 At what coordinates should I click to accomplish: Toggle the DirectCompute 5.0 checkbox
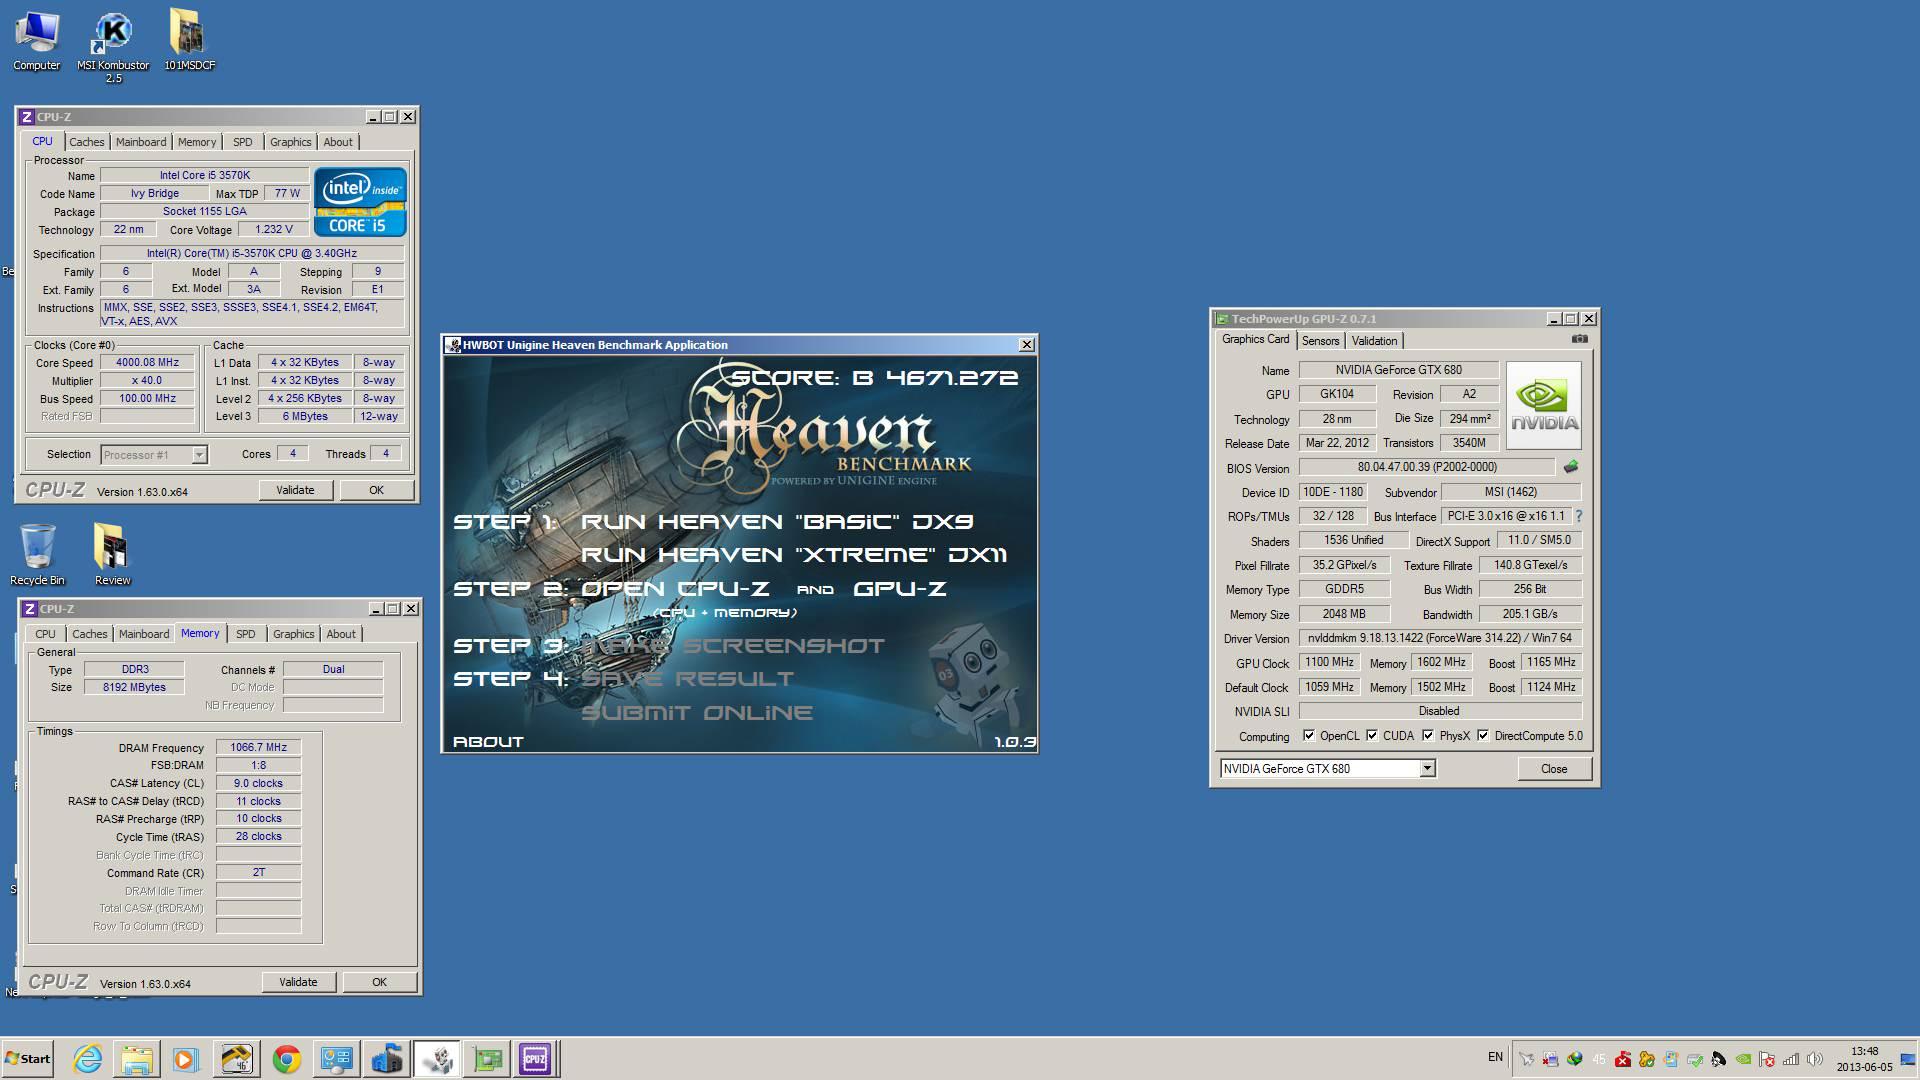[x=1483, y=735]
